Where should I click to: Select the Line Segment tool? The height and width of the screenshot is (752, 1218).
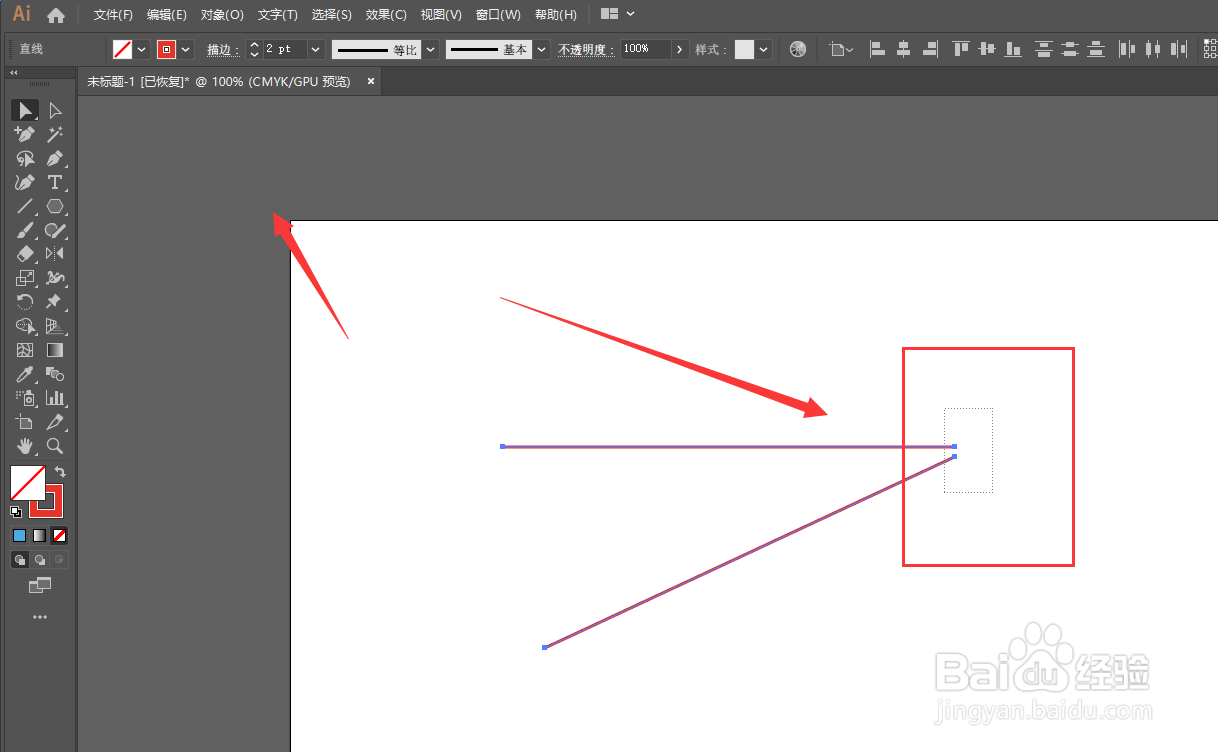25,206
